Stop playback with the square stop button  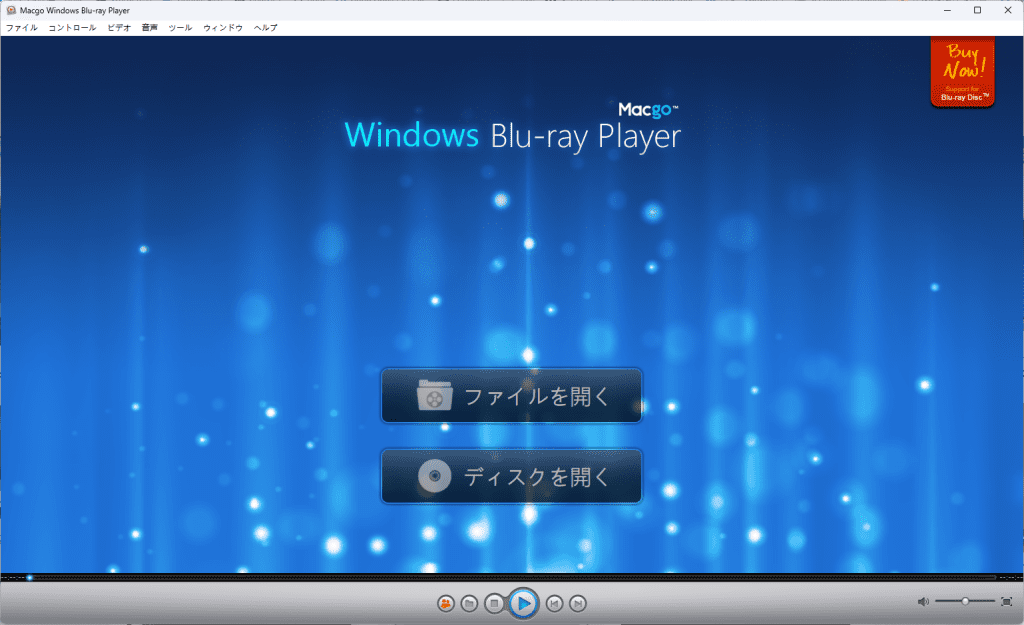point(494,603)
